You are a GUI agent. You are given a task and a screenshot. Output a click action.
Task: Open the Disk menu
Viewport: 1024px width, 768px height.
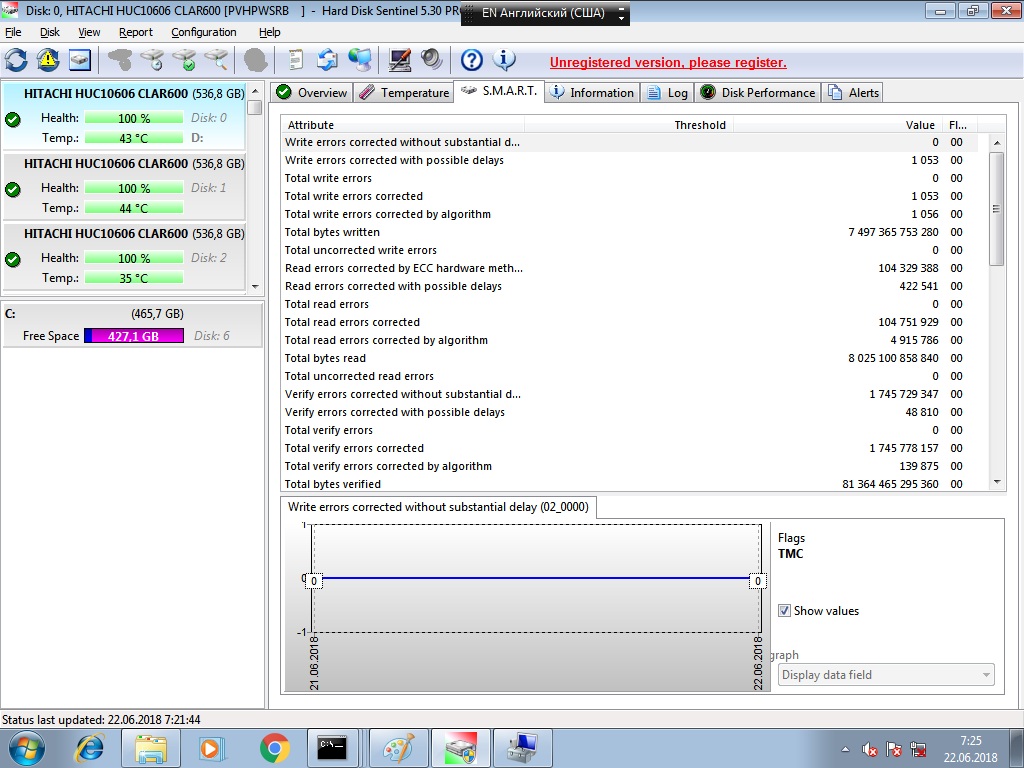coord(50,32)
